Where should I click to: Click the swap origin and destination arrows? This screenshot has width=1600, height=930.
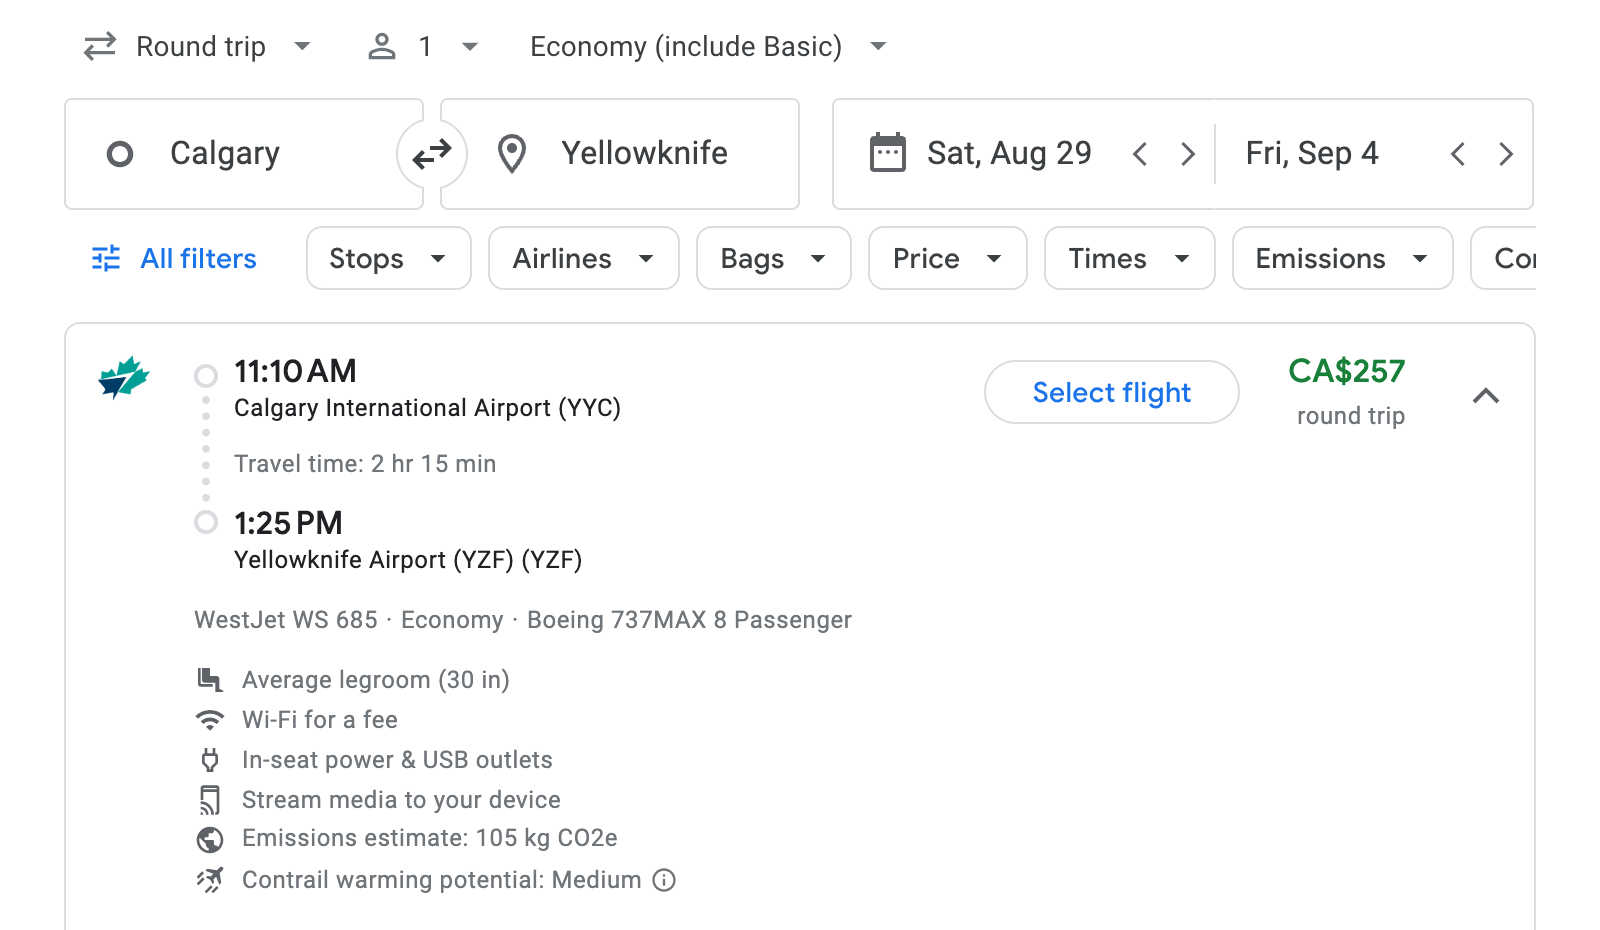(x=431, y=153)
